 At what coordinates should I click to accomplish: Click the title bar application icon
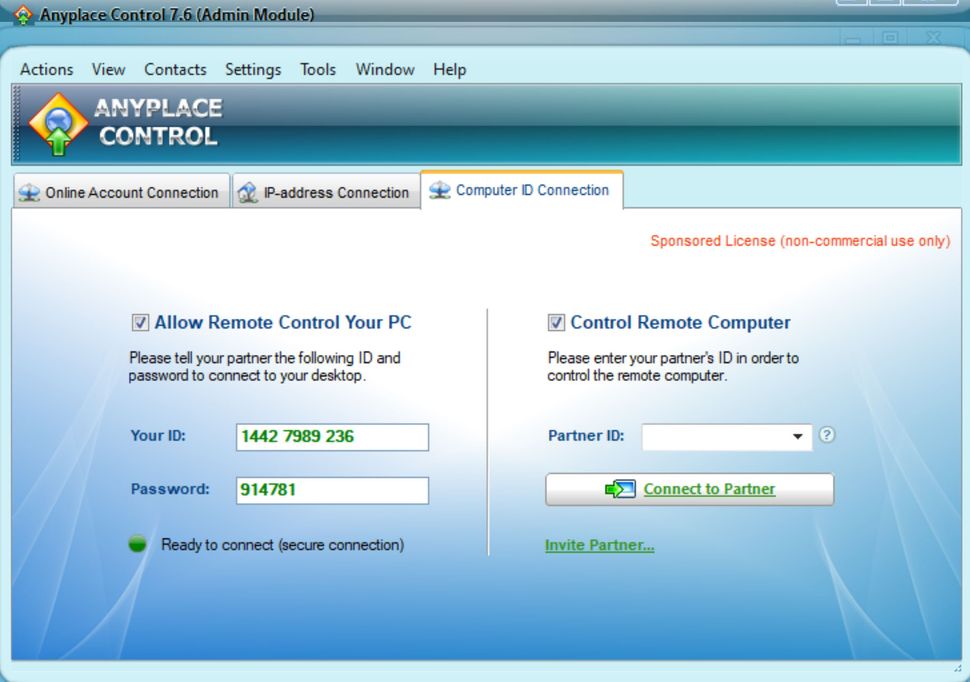[23, 14]
